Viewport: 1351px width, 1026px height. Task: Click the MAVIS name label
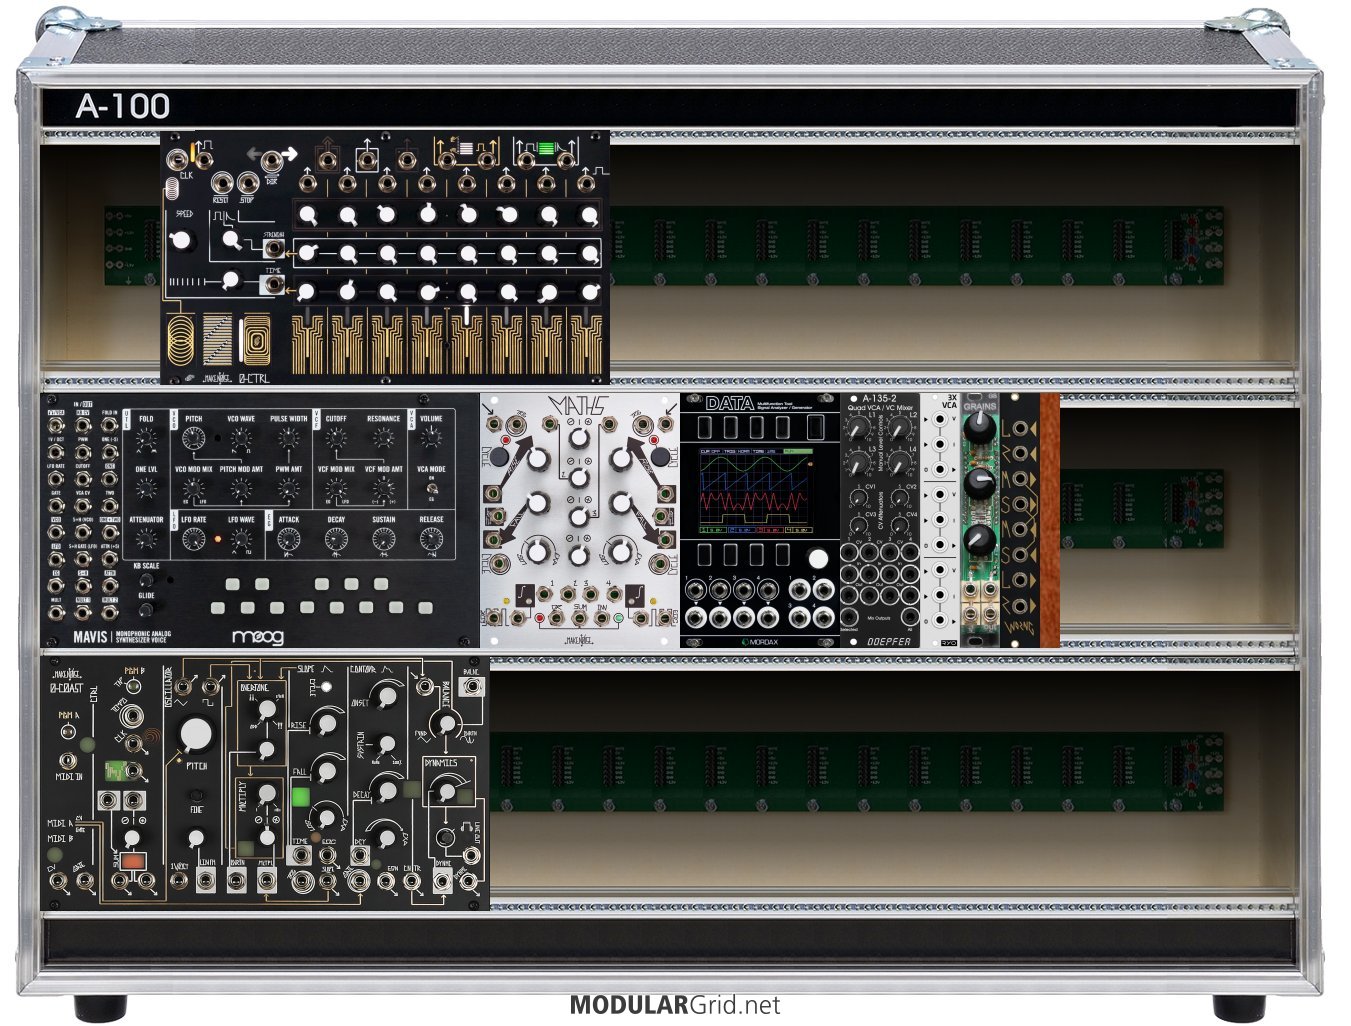click(x=89, y=636)
